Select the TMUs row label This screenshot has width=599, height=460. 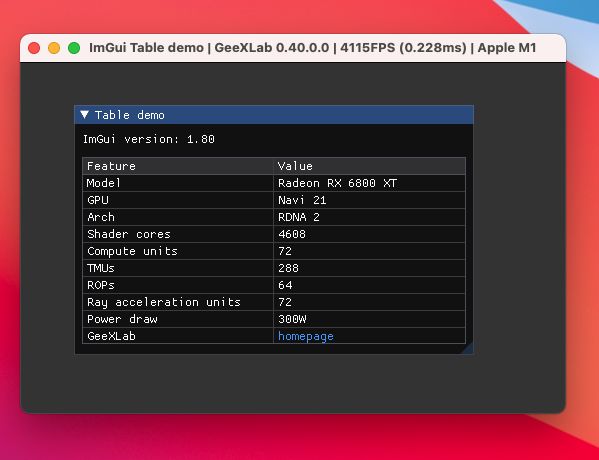tap(101, 268)
